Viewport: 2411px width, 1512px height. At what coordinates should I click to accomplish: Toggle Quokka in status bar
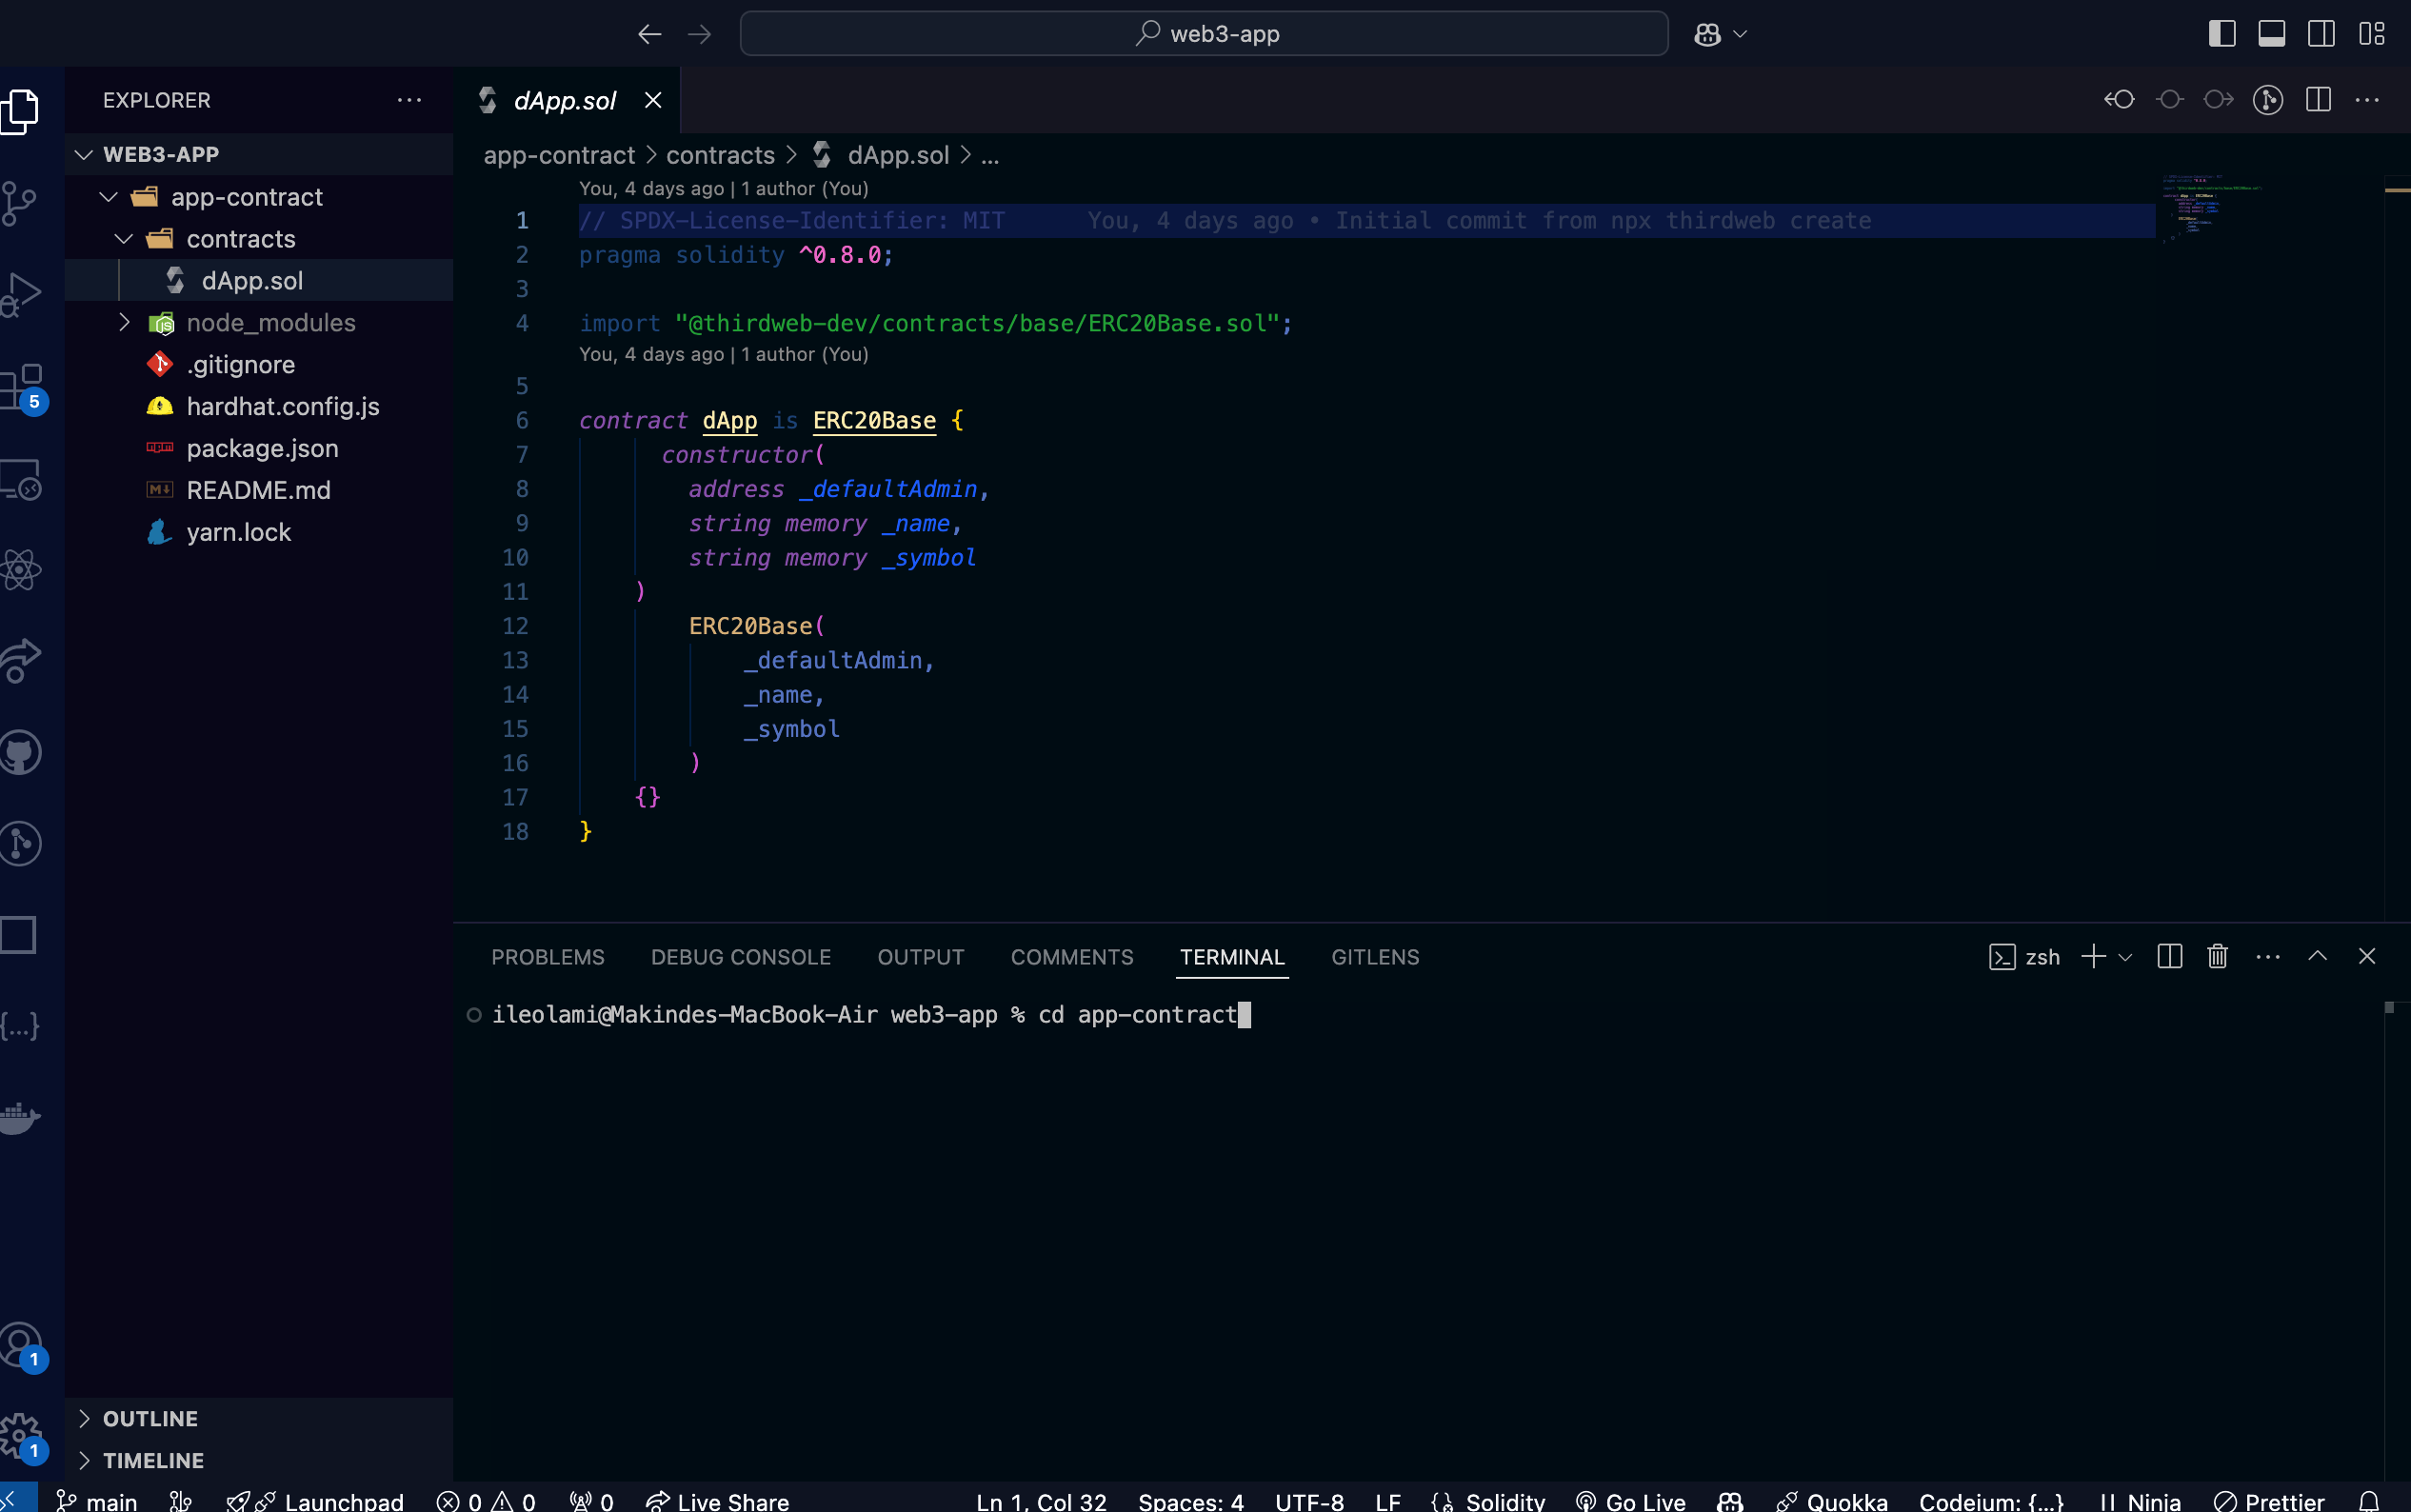coord(1832,1501)
